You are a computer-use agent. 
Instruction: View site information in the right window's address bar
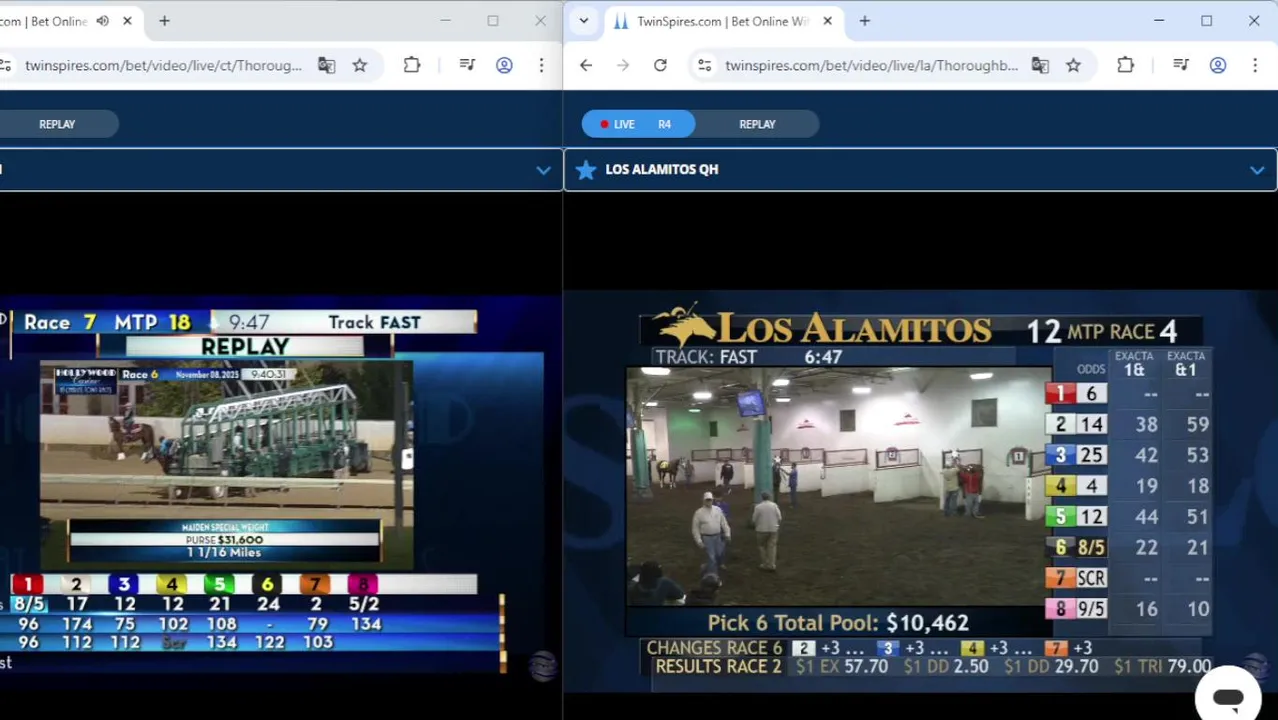705,65
